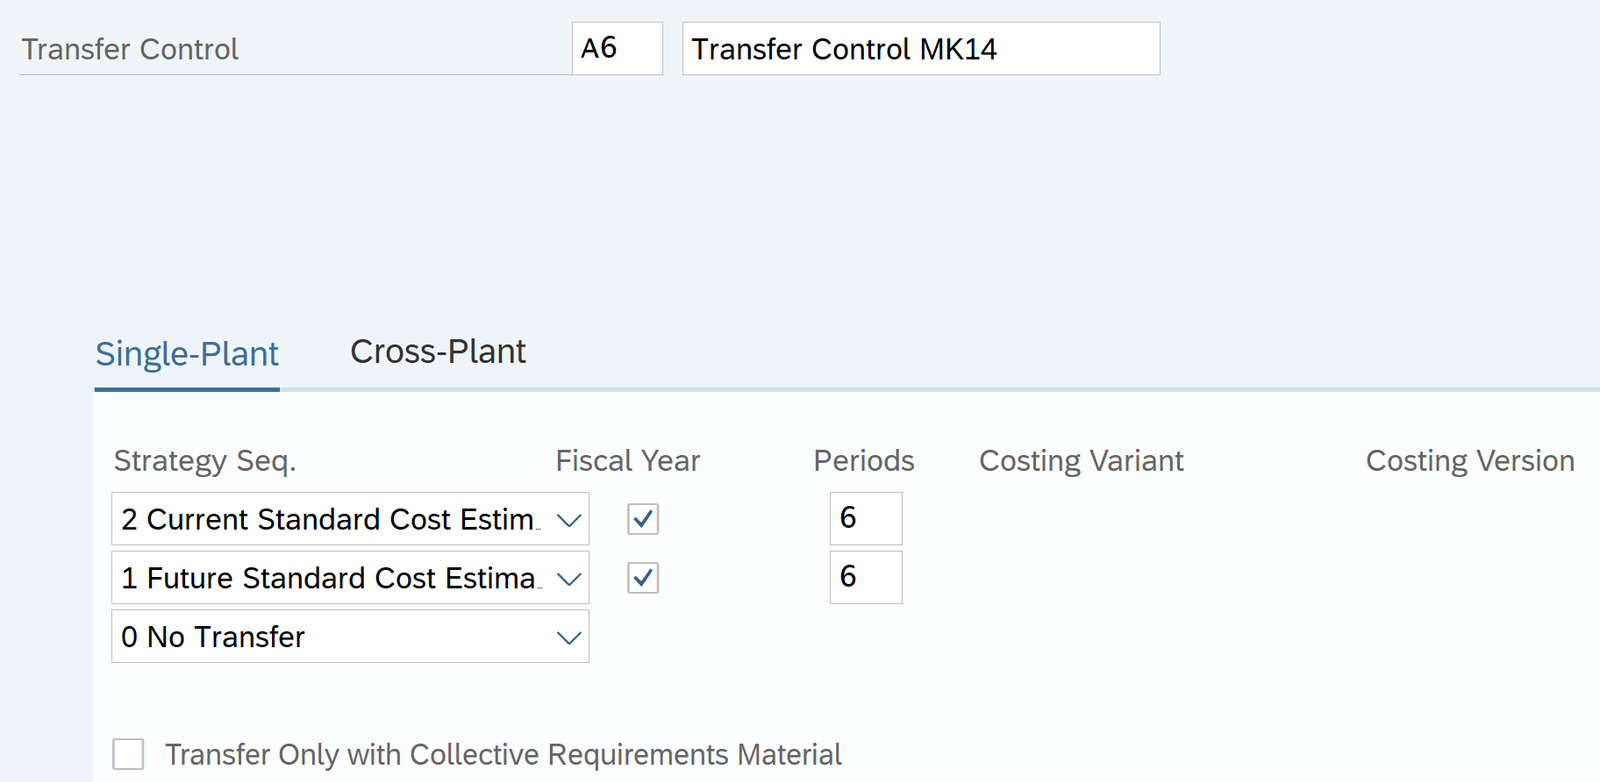Viewport: 1600px width, 782px height.
Task: Select the 0 No Transfer strategy field
Action: click(x=330, y=637)
